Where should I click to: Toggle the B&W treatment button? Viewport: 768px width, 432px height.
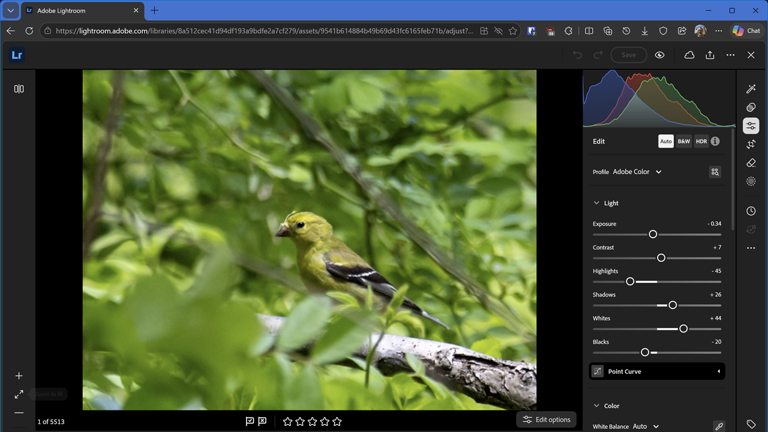click(684, 141)
